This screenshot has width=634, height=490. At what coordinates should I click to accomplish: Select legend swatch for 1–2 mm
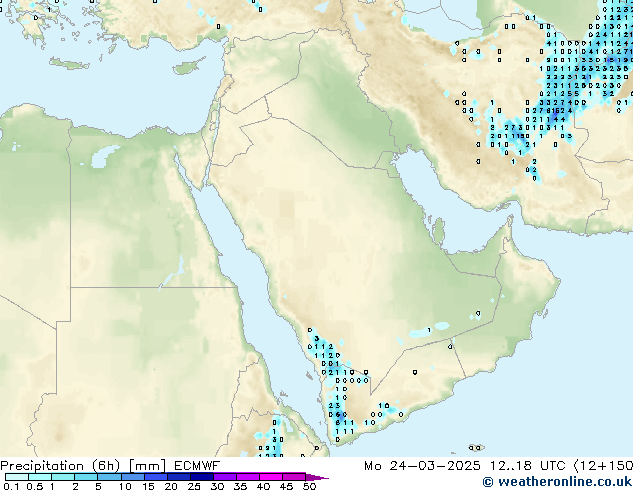63,477
